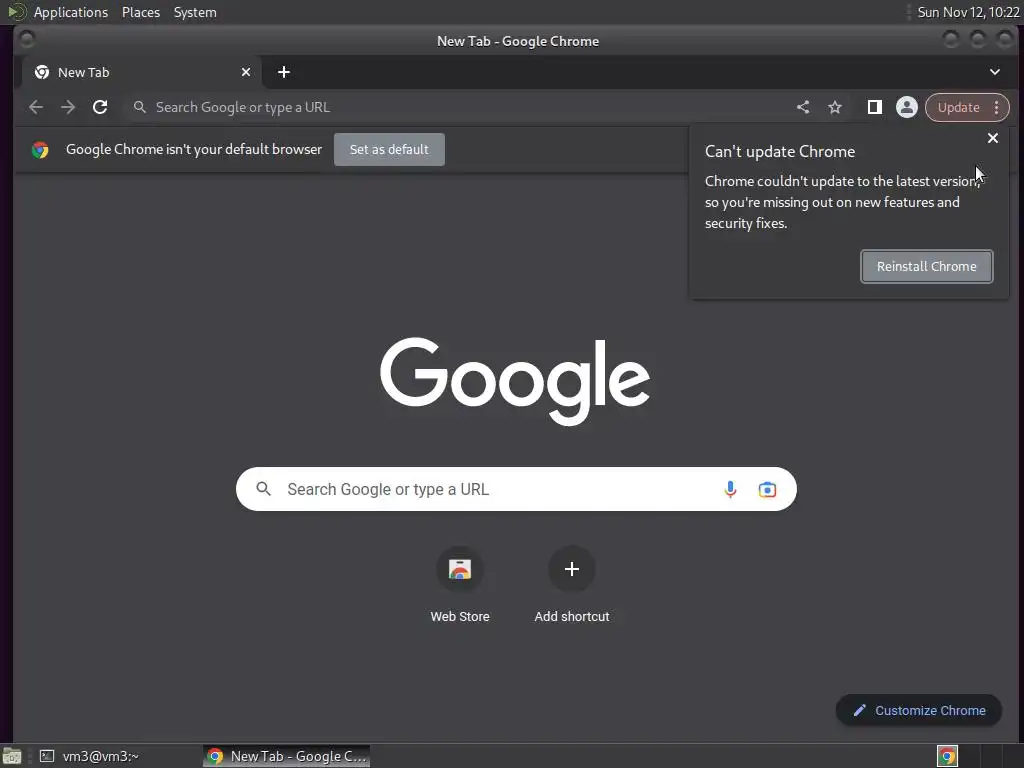Click the Can't update Chrome heading
This screenshot has width=1024, height=768.
coord(780,152)
